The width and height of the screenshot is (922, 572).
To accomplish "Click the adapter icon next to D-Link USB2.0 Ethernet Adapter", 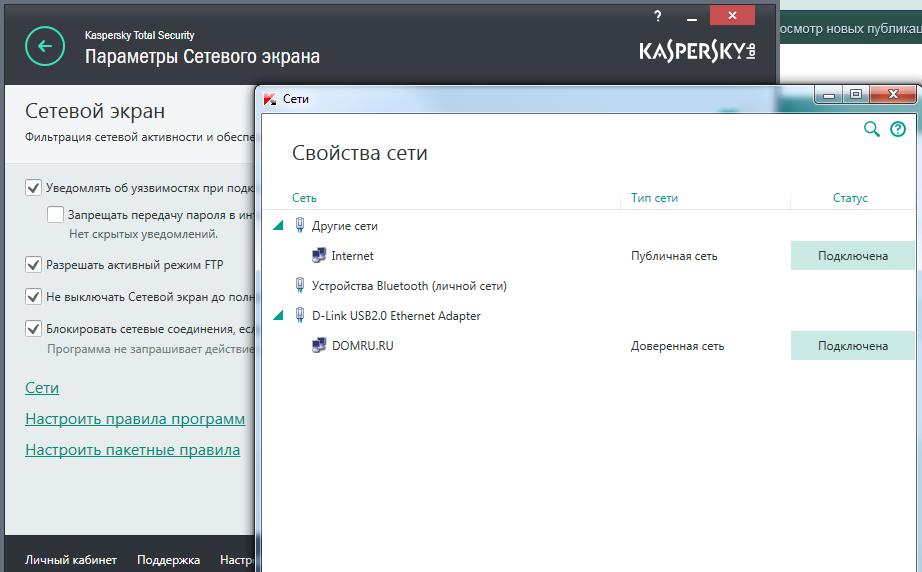I will click(x=299, y=316).
